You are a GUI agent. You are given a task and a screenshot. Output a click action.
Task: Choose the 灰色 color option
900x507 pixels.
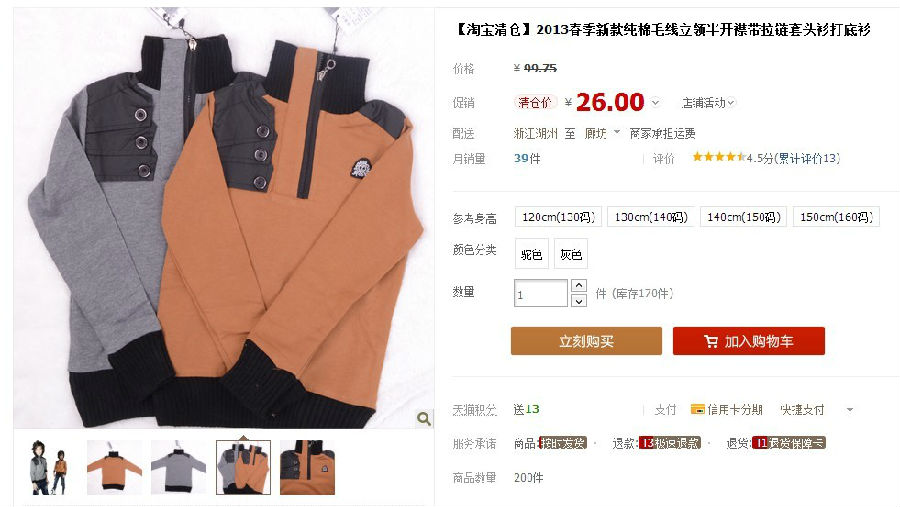(x=571, y=254)
